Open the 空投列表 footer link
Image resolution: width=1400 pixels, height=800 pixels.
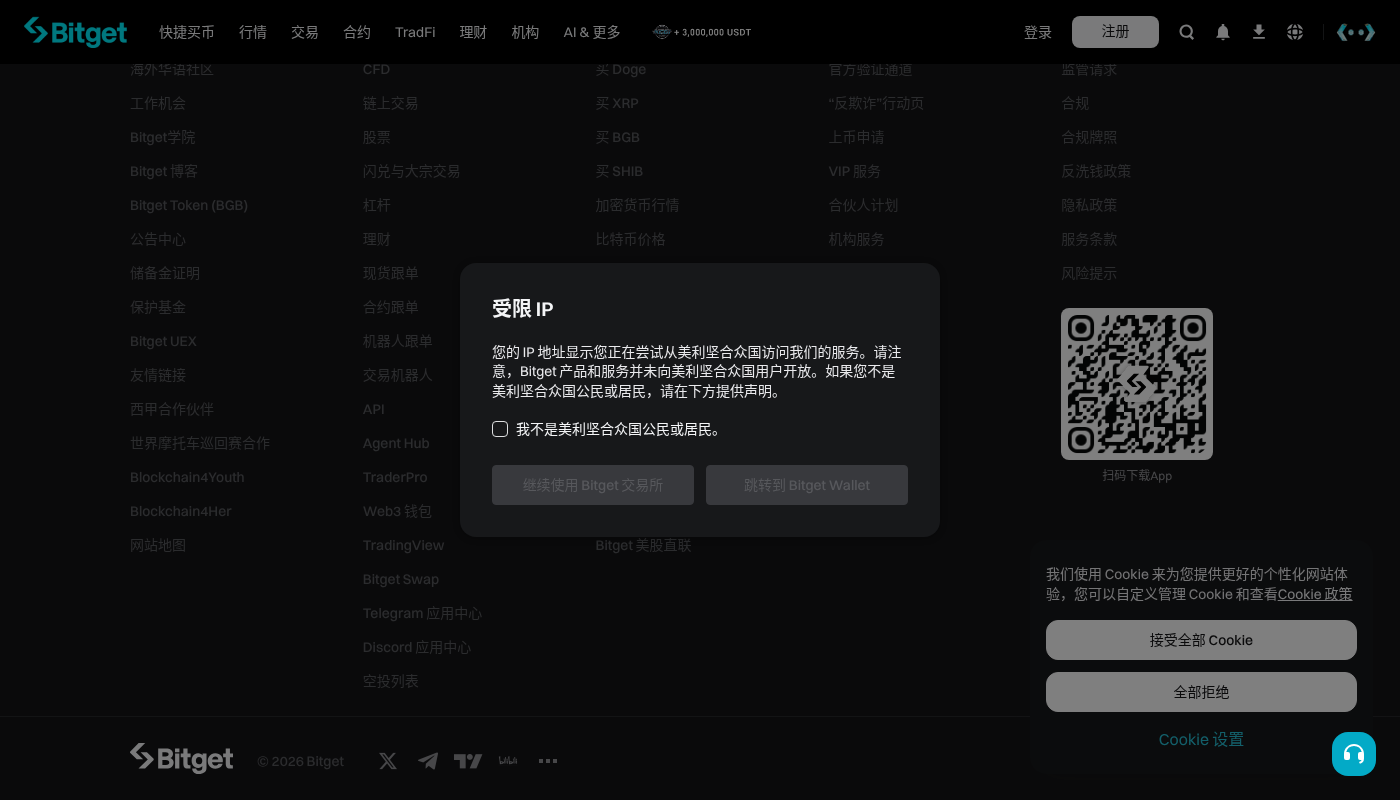click(x=391, y=681)
